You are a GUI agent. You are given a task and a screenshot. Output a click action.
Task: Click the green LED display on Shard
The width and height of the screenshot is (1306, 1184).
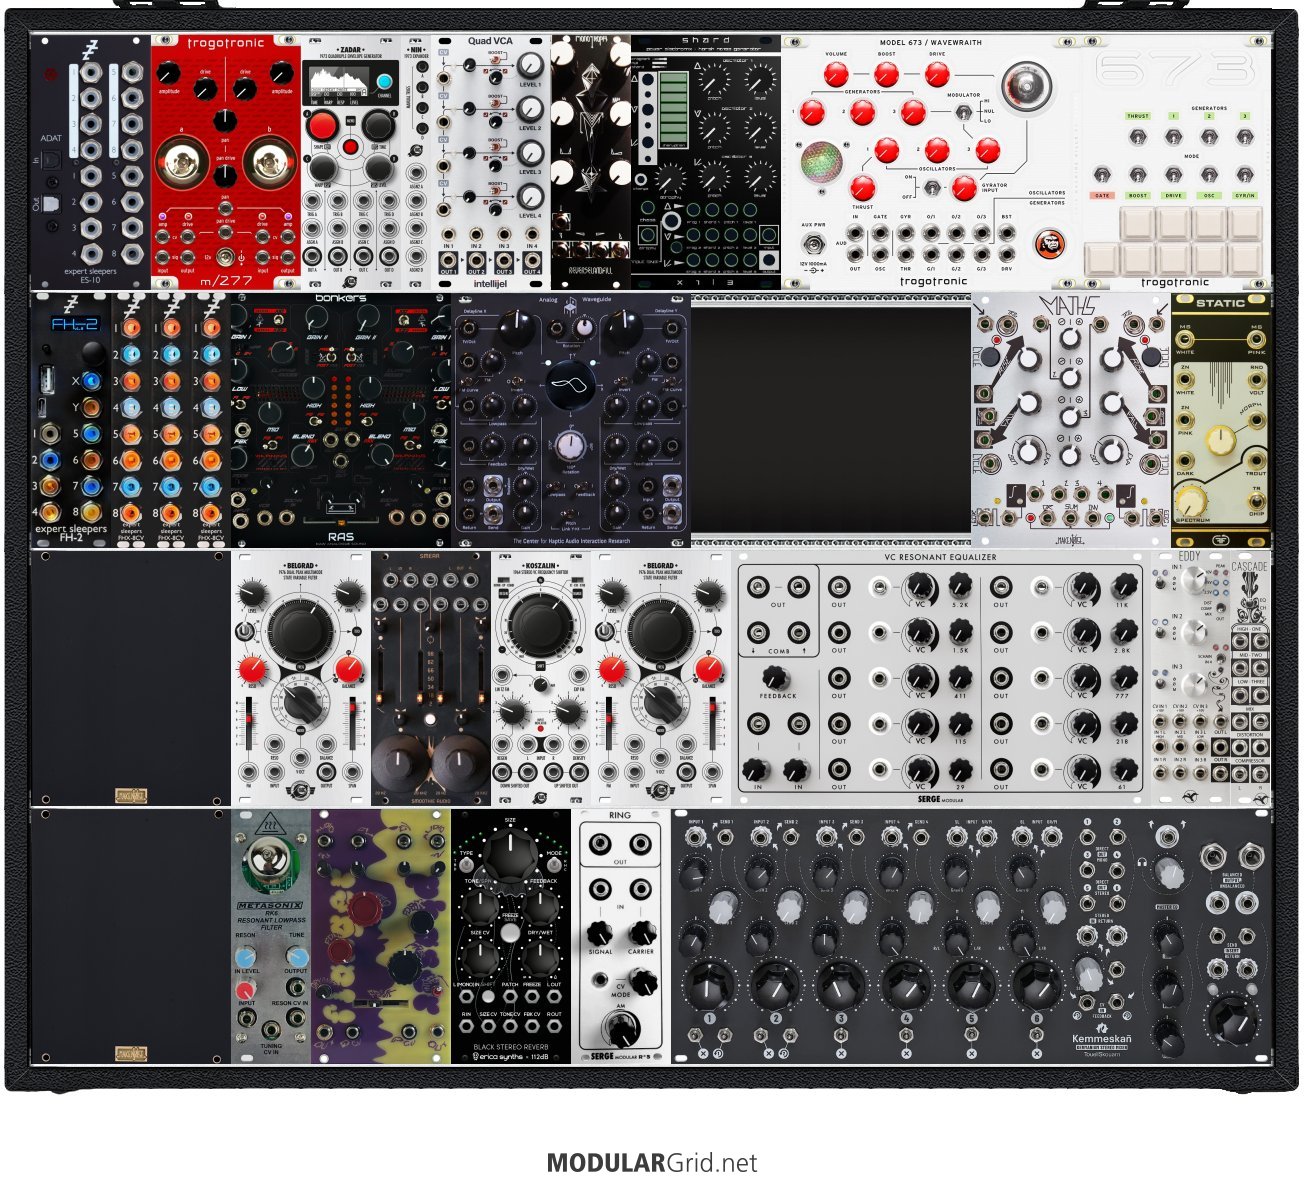[673, 109]
